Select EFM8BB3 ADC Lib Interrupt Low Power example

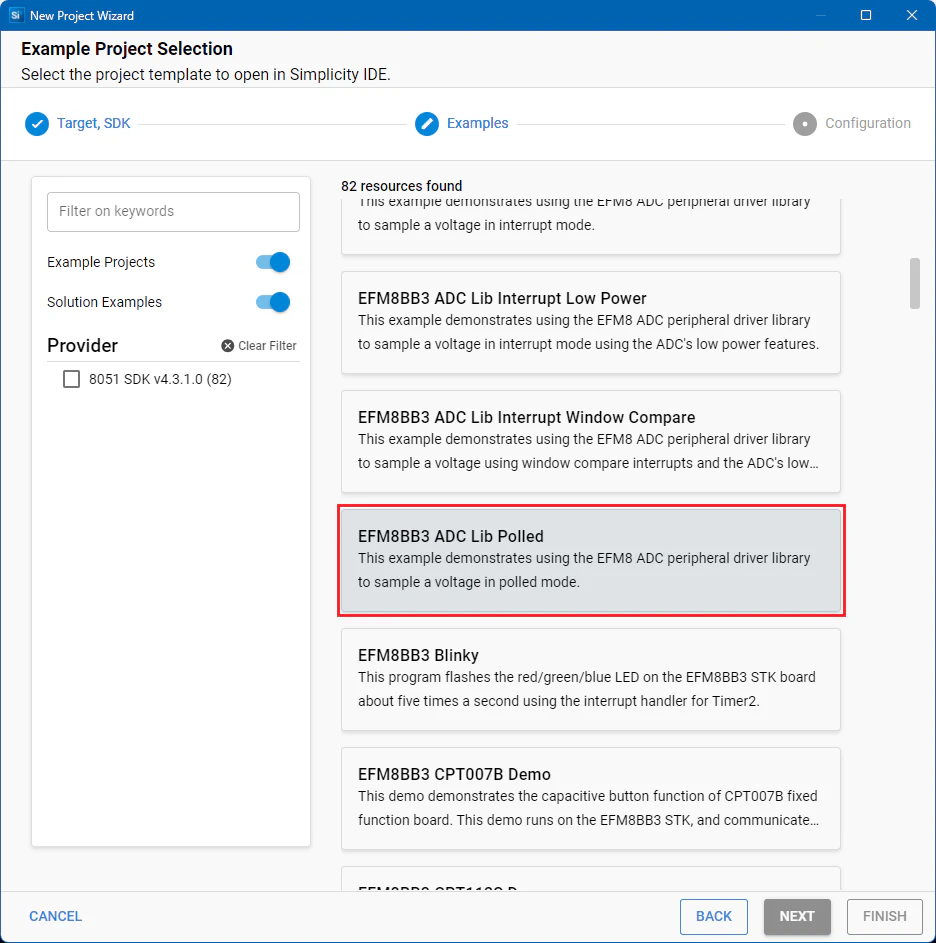click(x=590, y=322)
